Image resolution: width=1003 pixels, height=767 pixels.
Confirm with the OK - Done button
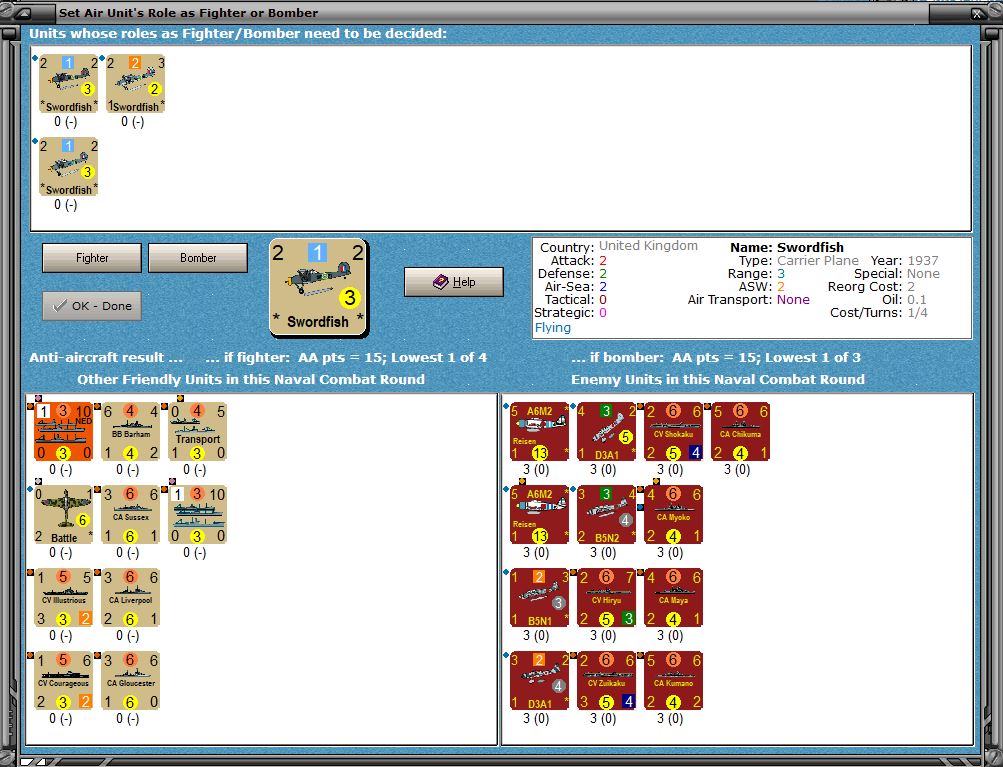coord(91,306)
